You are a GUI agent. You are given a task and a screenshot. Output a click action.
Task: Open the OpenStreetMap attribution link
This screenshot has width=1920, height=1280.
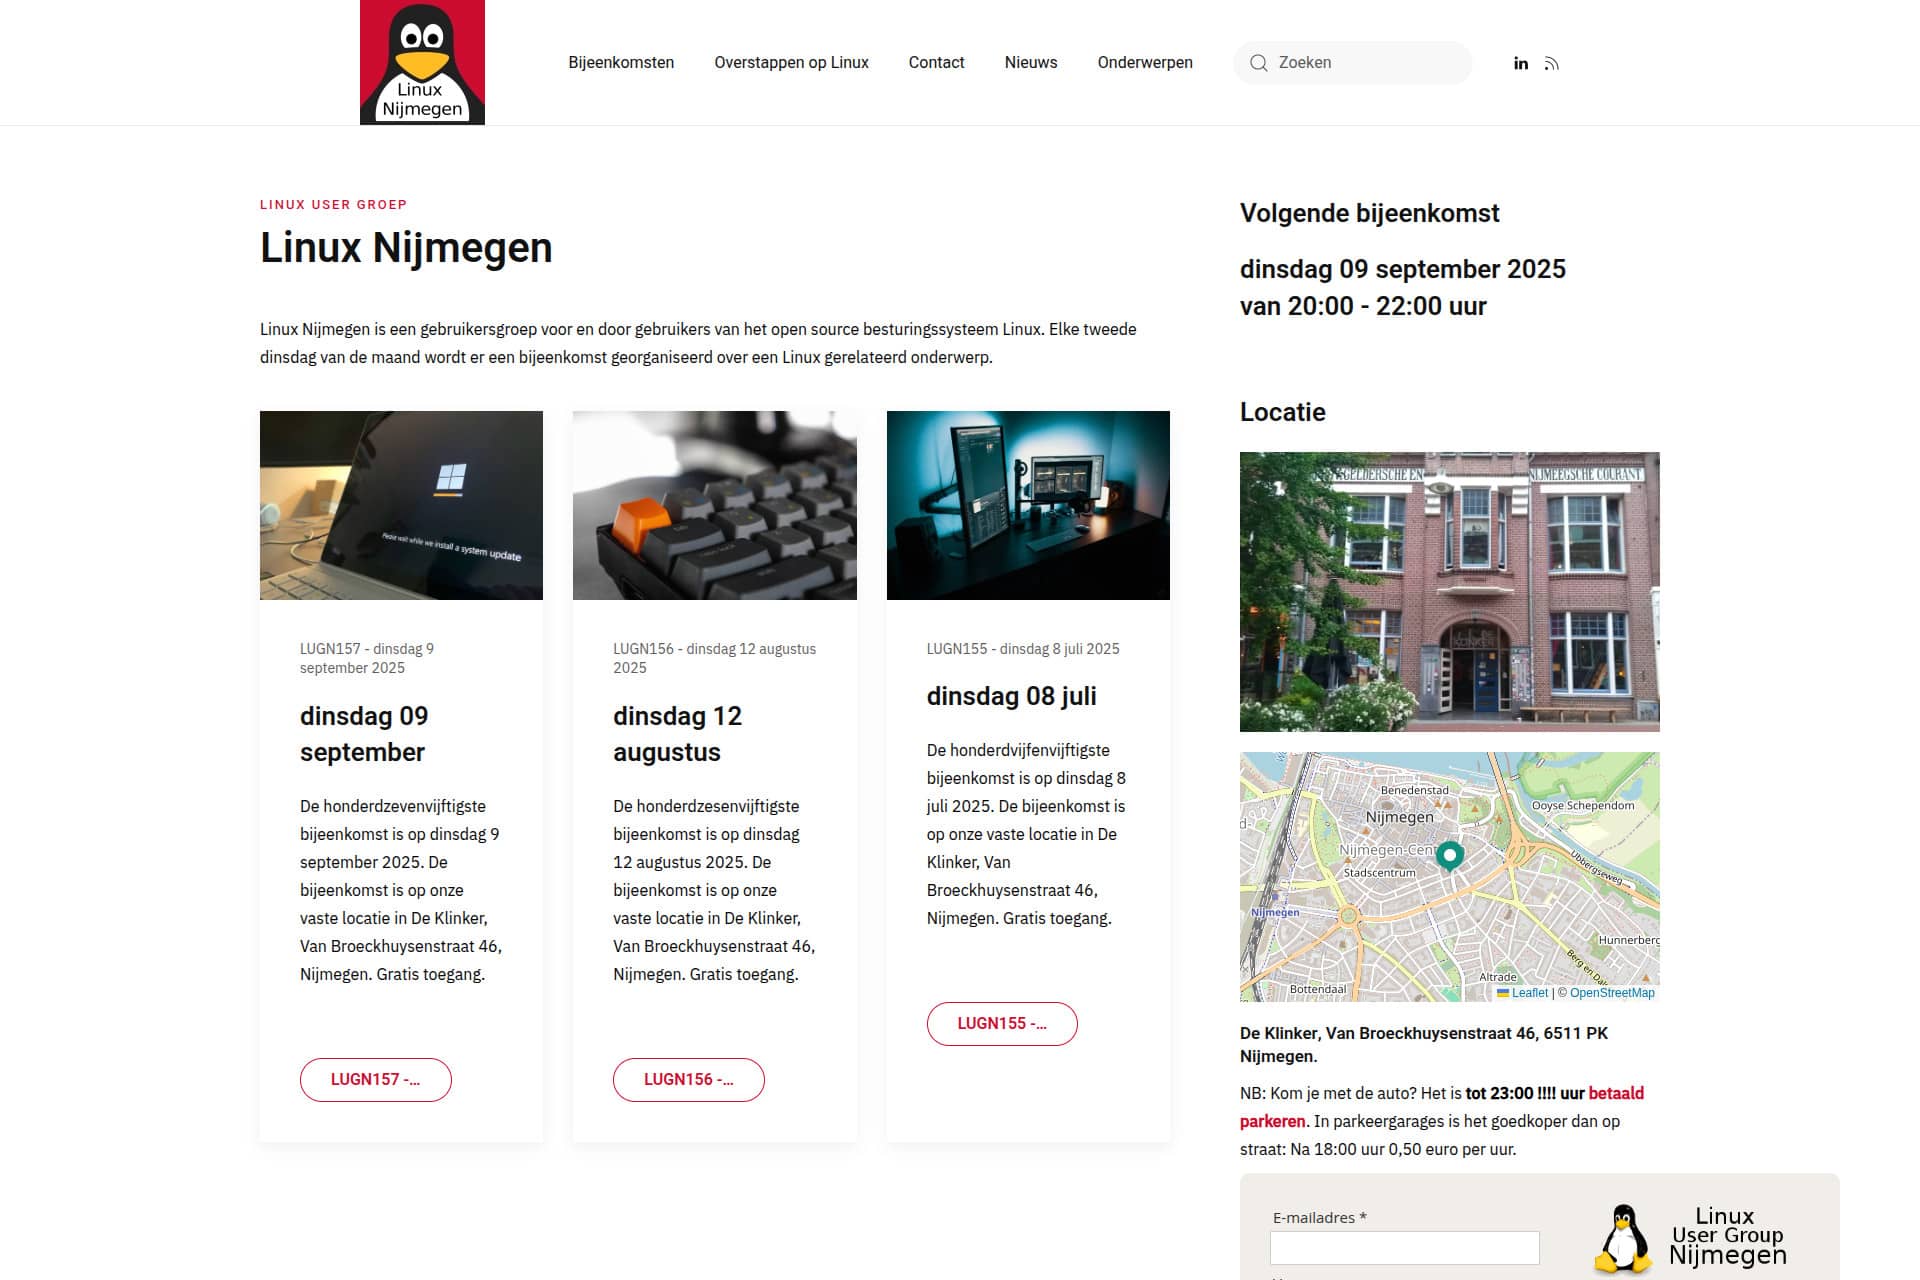point(1612,993)
